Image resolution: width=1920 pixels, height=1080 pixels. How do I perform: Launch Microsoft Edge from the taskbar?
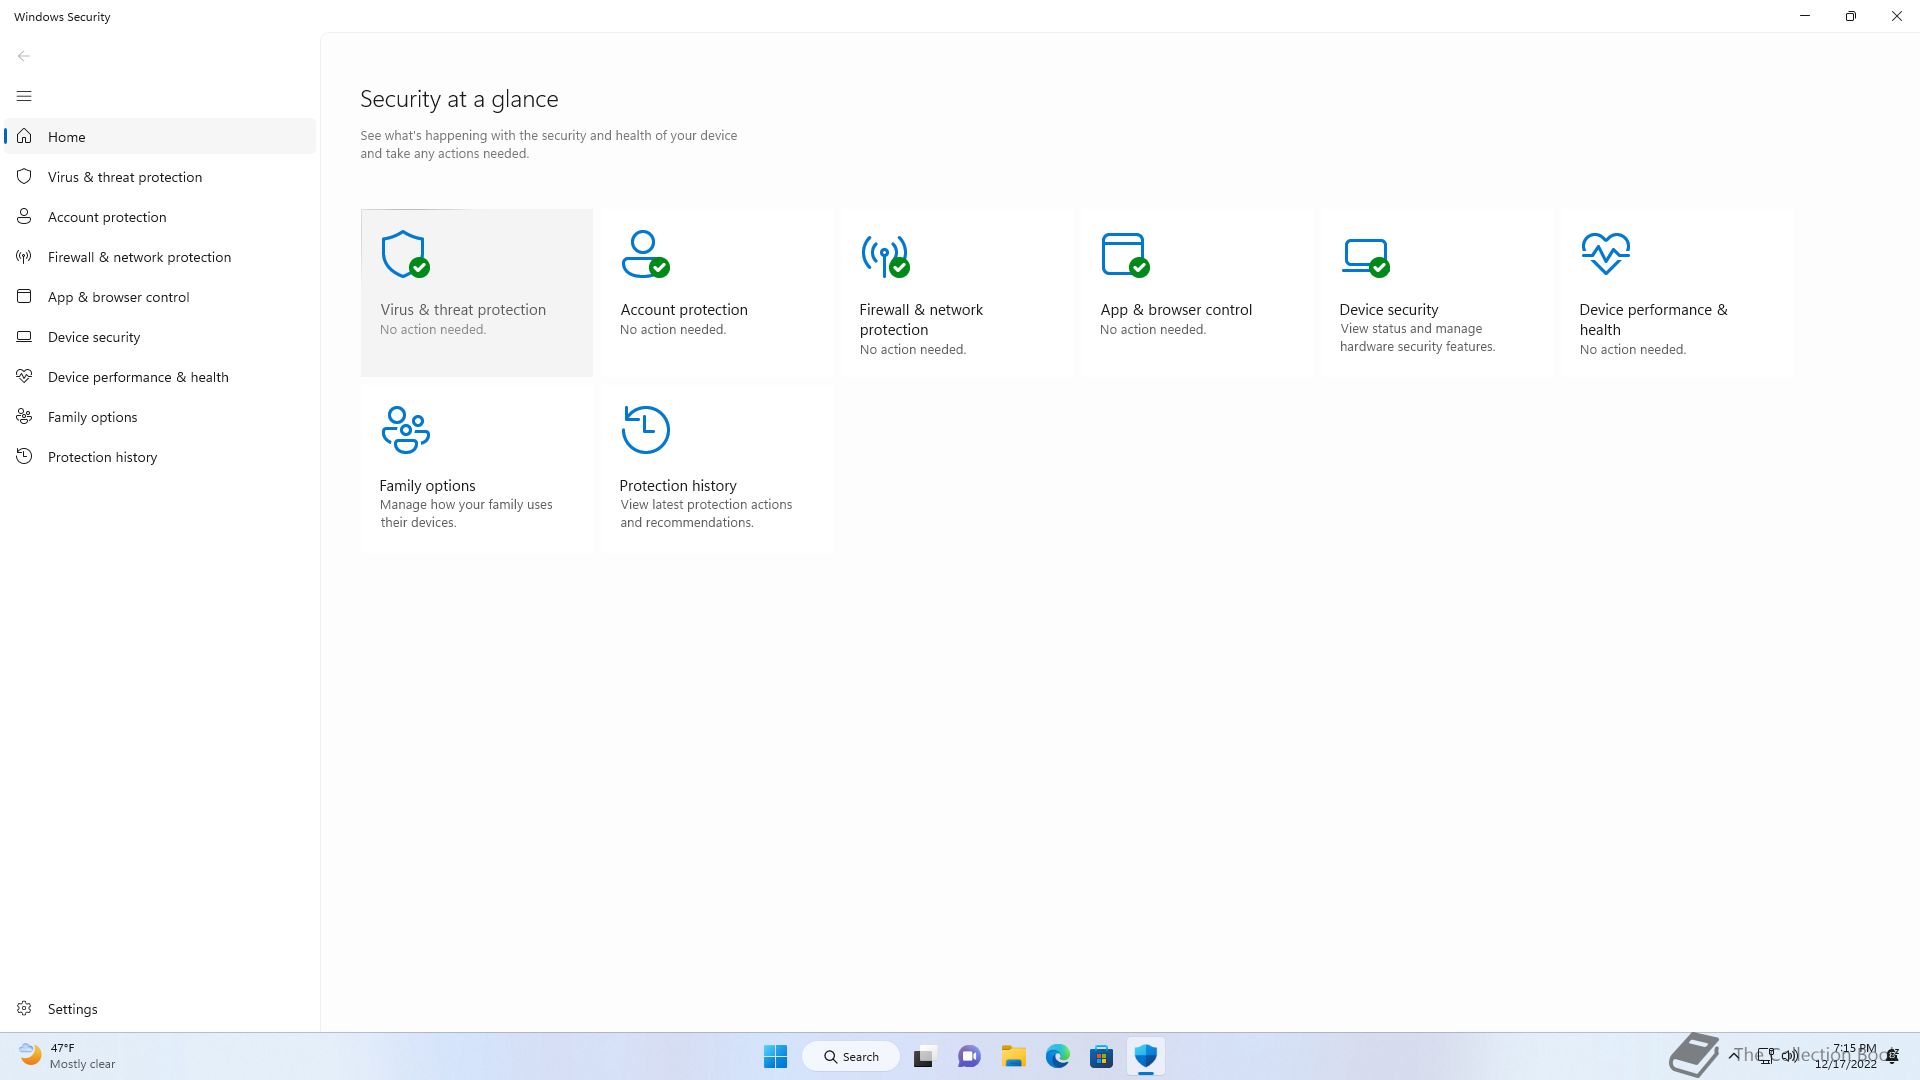1058,1056
